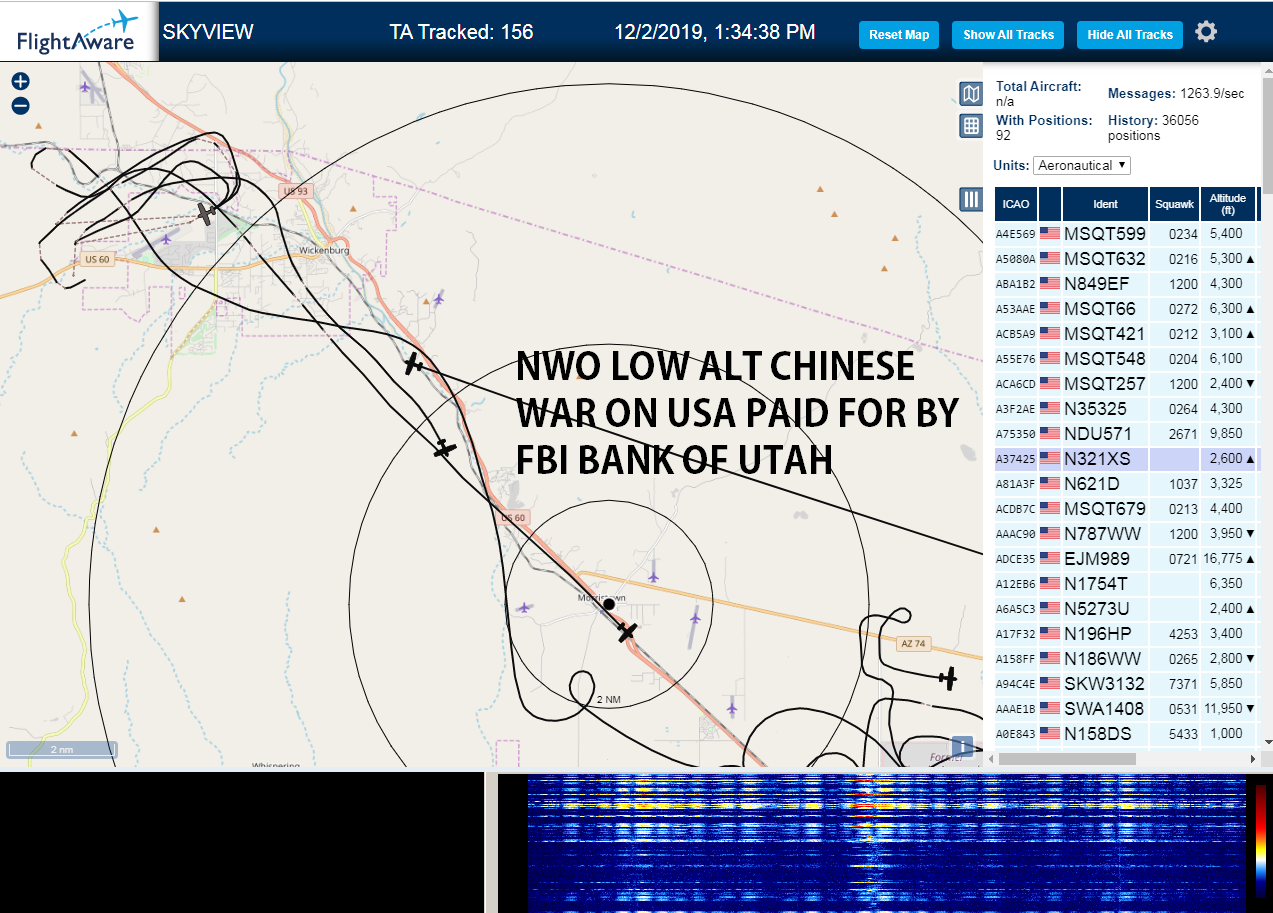Sort table by Ident column header

tap(1105, 204)
